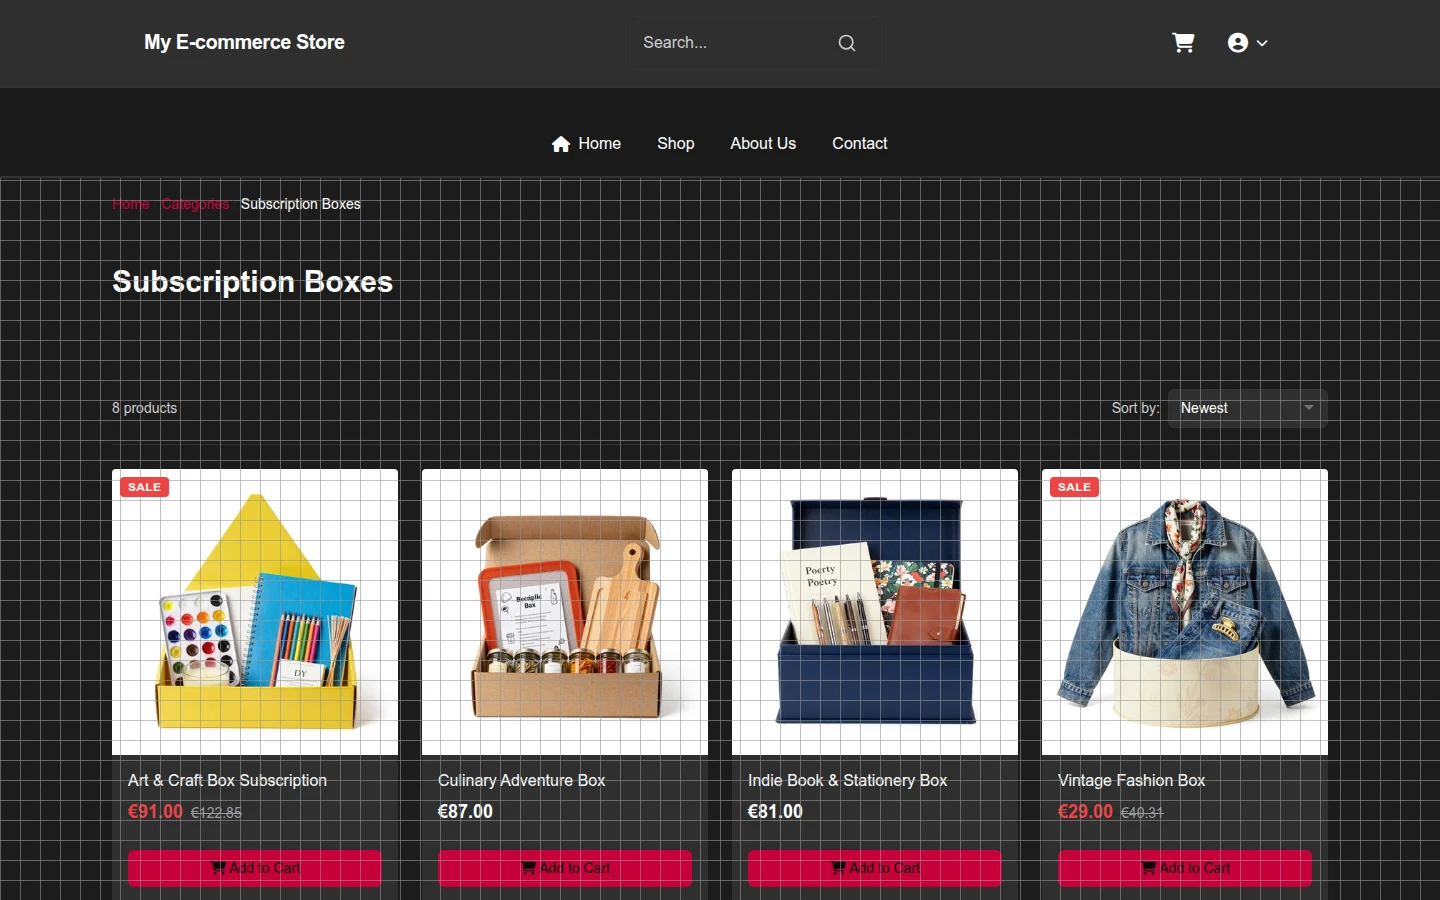Open the user account menu icon
The width and height of the screenshot is (1440, 900).
pos(1238,43)
